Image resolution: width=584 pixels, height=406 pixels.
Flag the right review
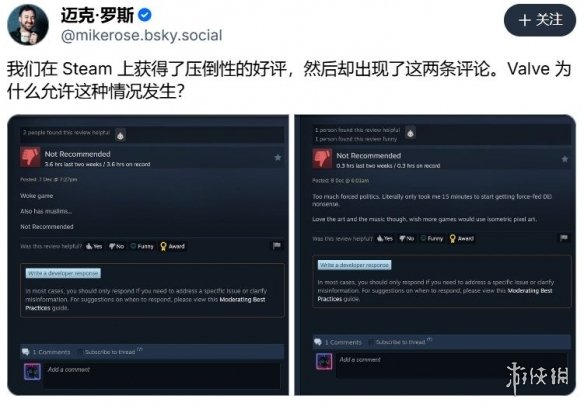click(564, 238)
